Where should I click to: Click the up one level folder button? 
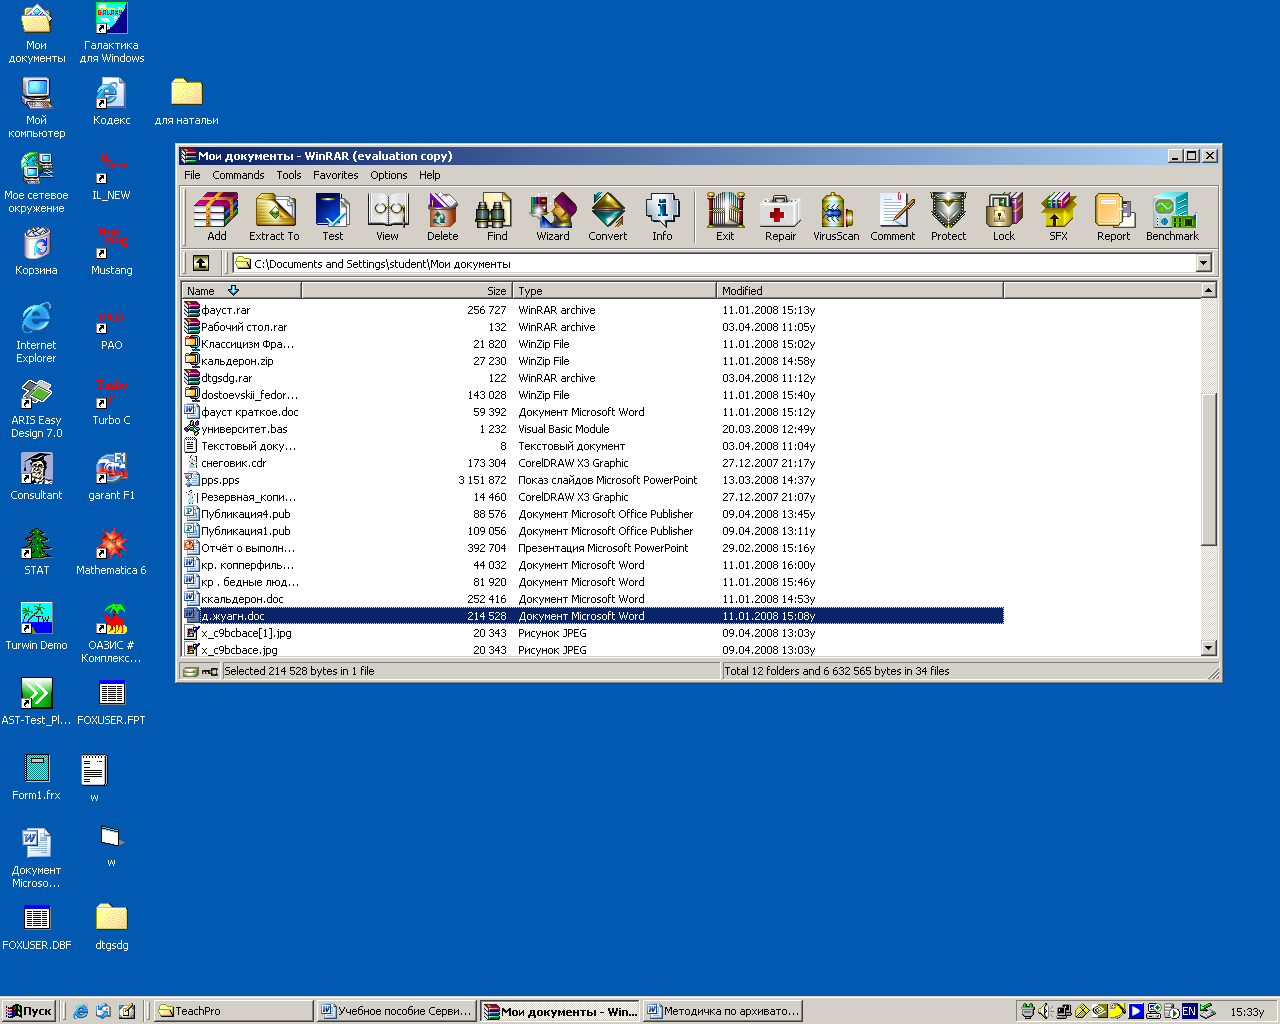pyautogui.click(x=200, y=263)
